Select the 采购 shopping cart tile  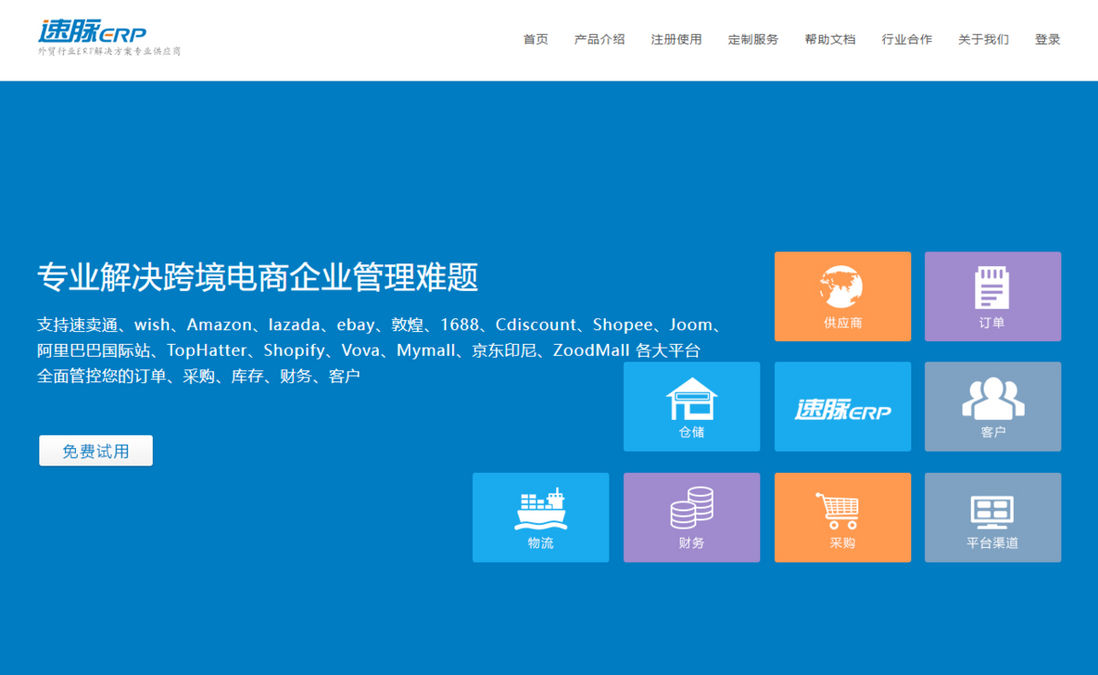tap(842, 517)
